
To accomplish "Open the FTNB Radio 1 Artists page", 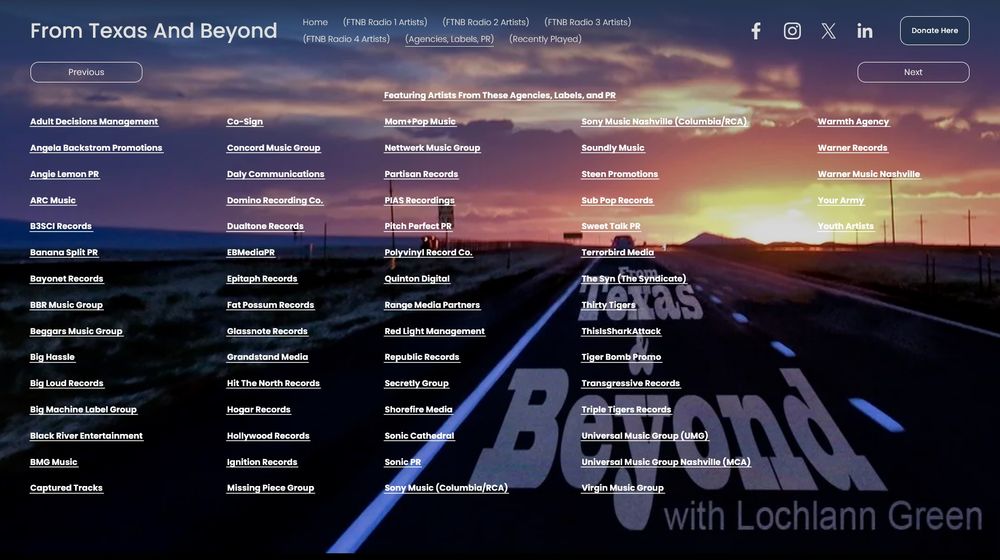I will [385, 22].
